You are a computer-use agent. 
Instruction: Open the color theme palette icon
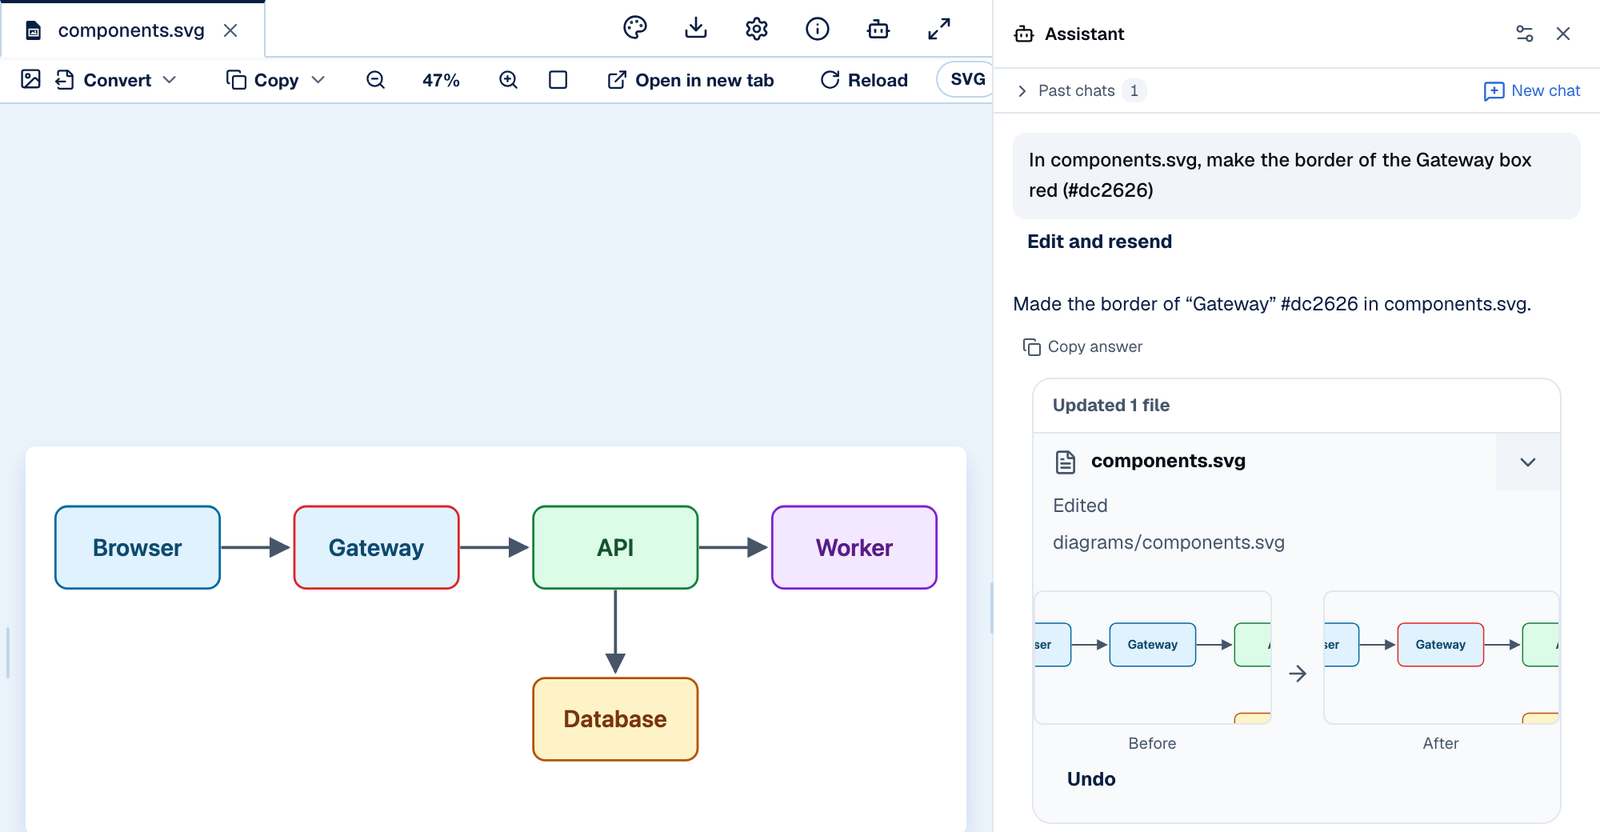tap(635, 29)
